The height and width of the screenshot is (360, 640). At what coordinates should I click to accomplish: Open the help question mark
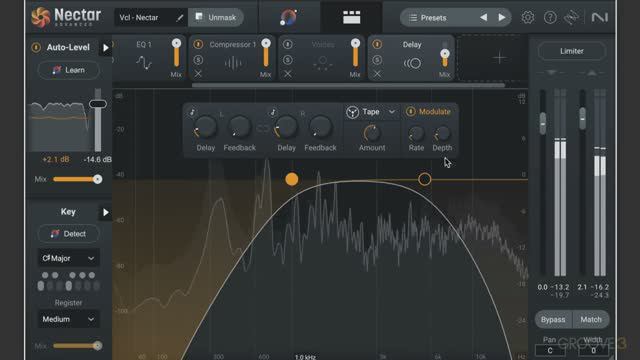coord(550,18)
